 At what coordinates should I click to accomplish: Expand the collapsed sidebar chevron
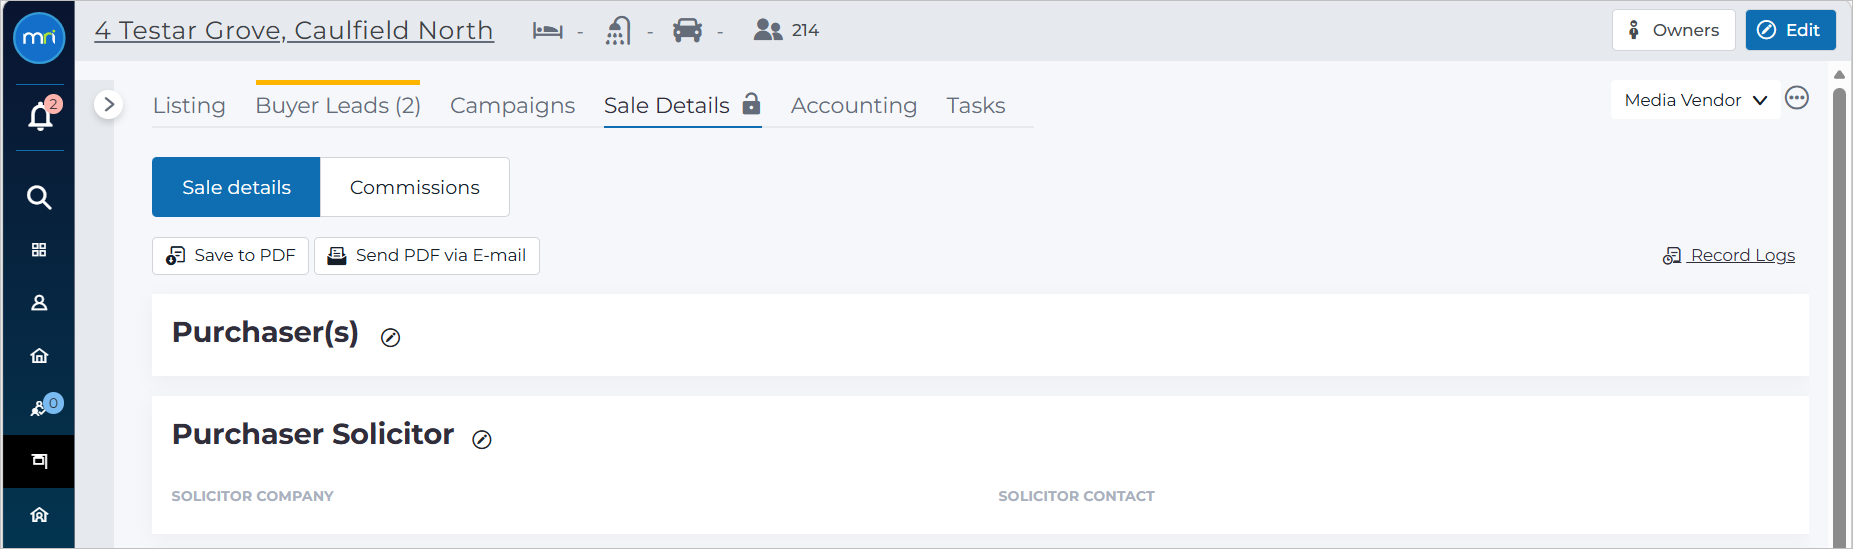(x=108, y=104)
